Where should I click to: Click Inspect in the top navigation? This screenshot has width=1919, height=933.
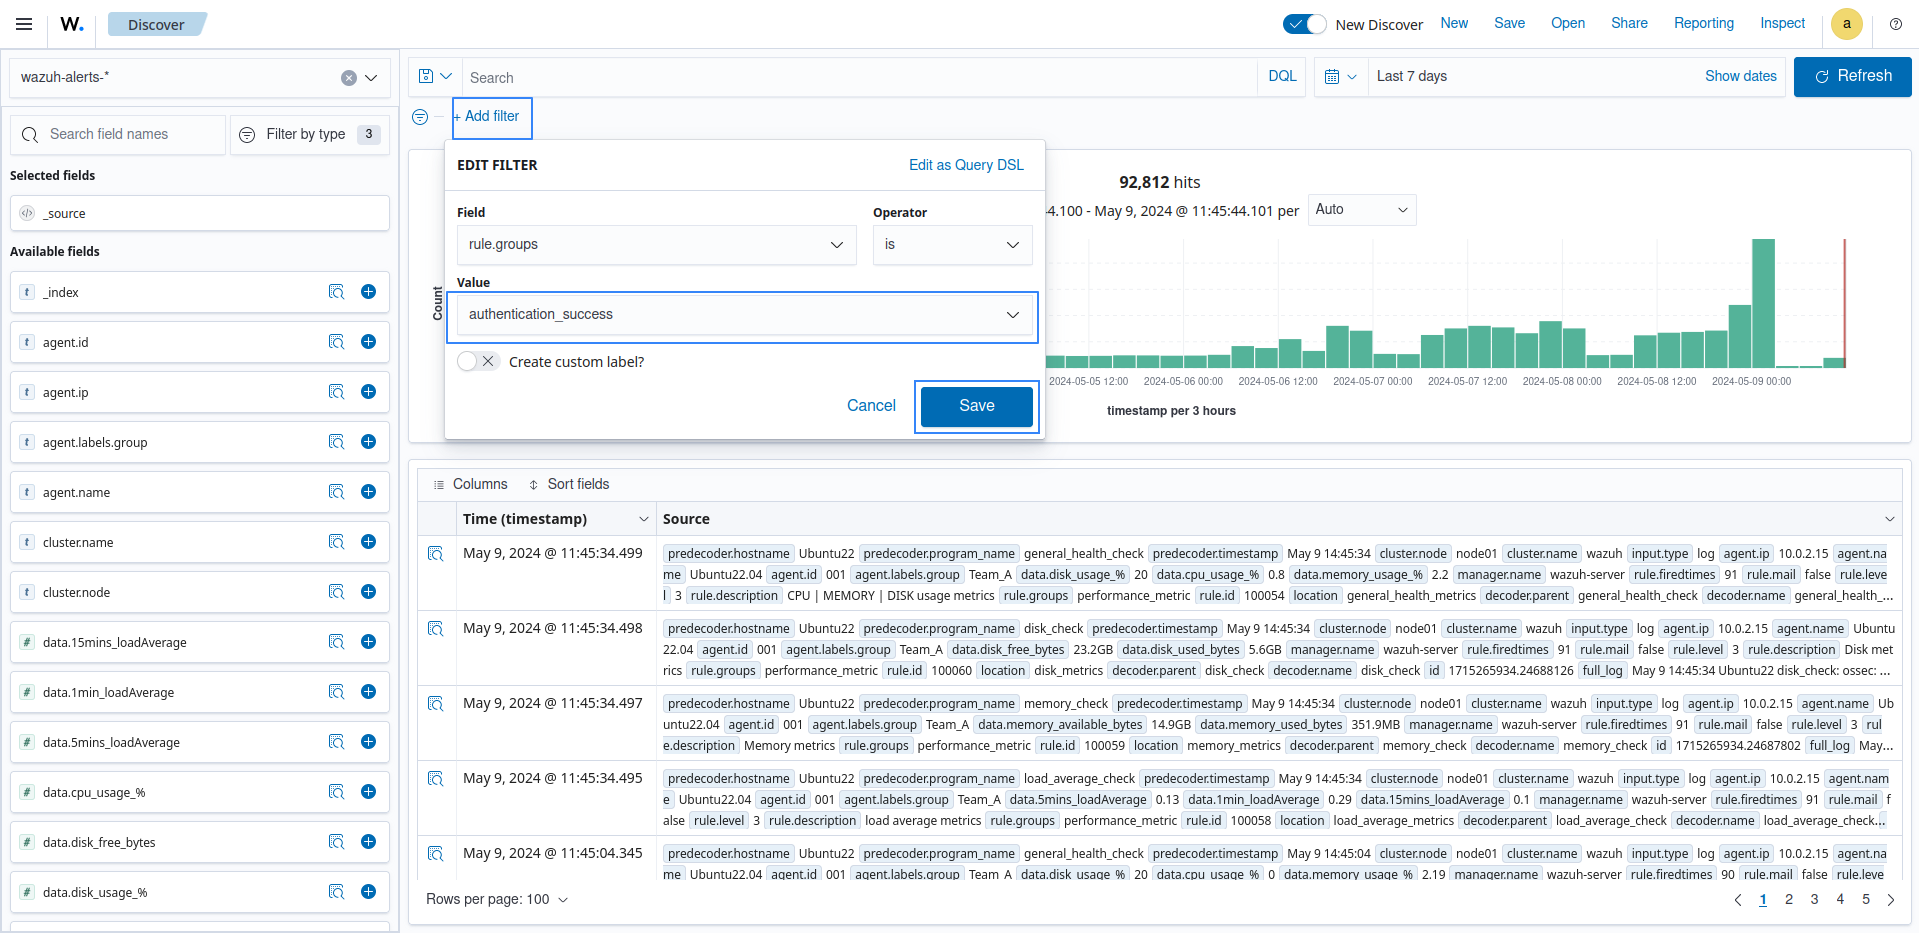click(x=1782, y=23)
